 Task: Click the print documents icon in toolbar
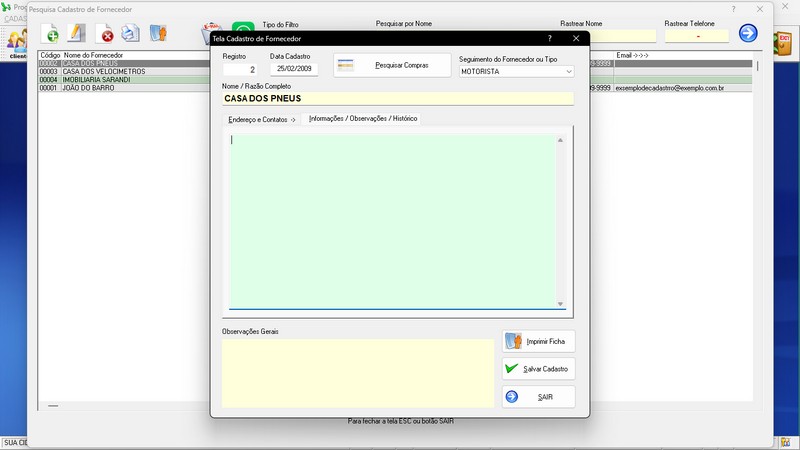[x=130, y=34]
